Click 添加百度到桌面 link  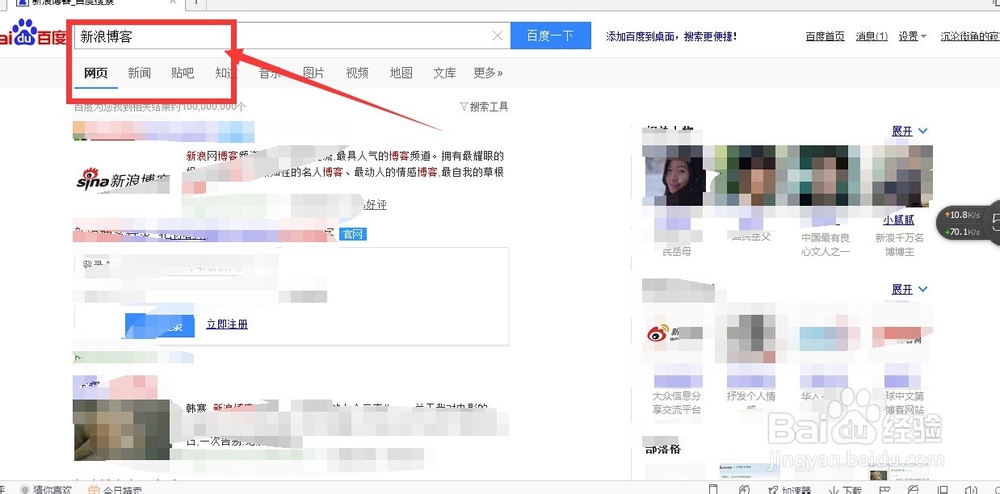[x=672, y=36]
